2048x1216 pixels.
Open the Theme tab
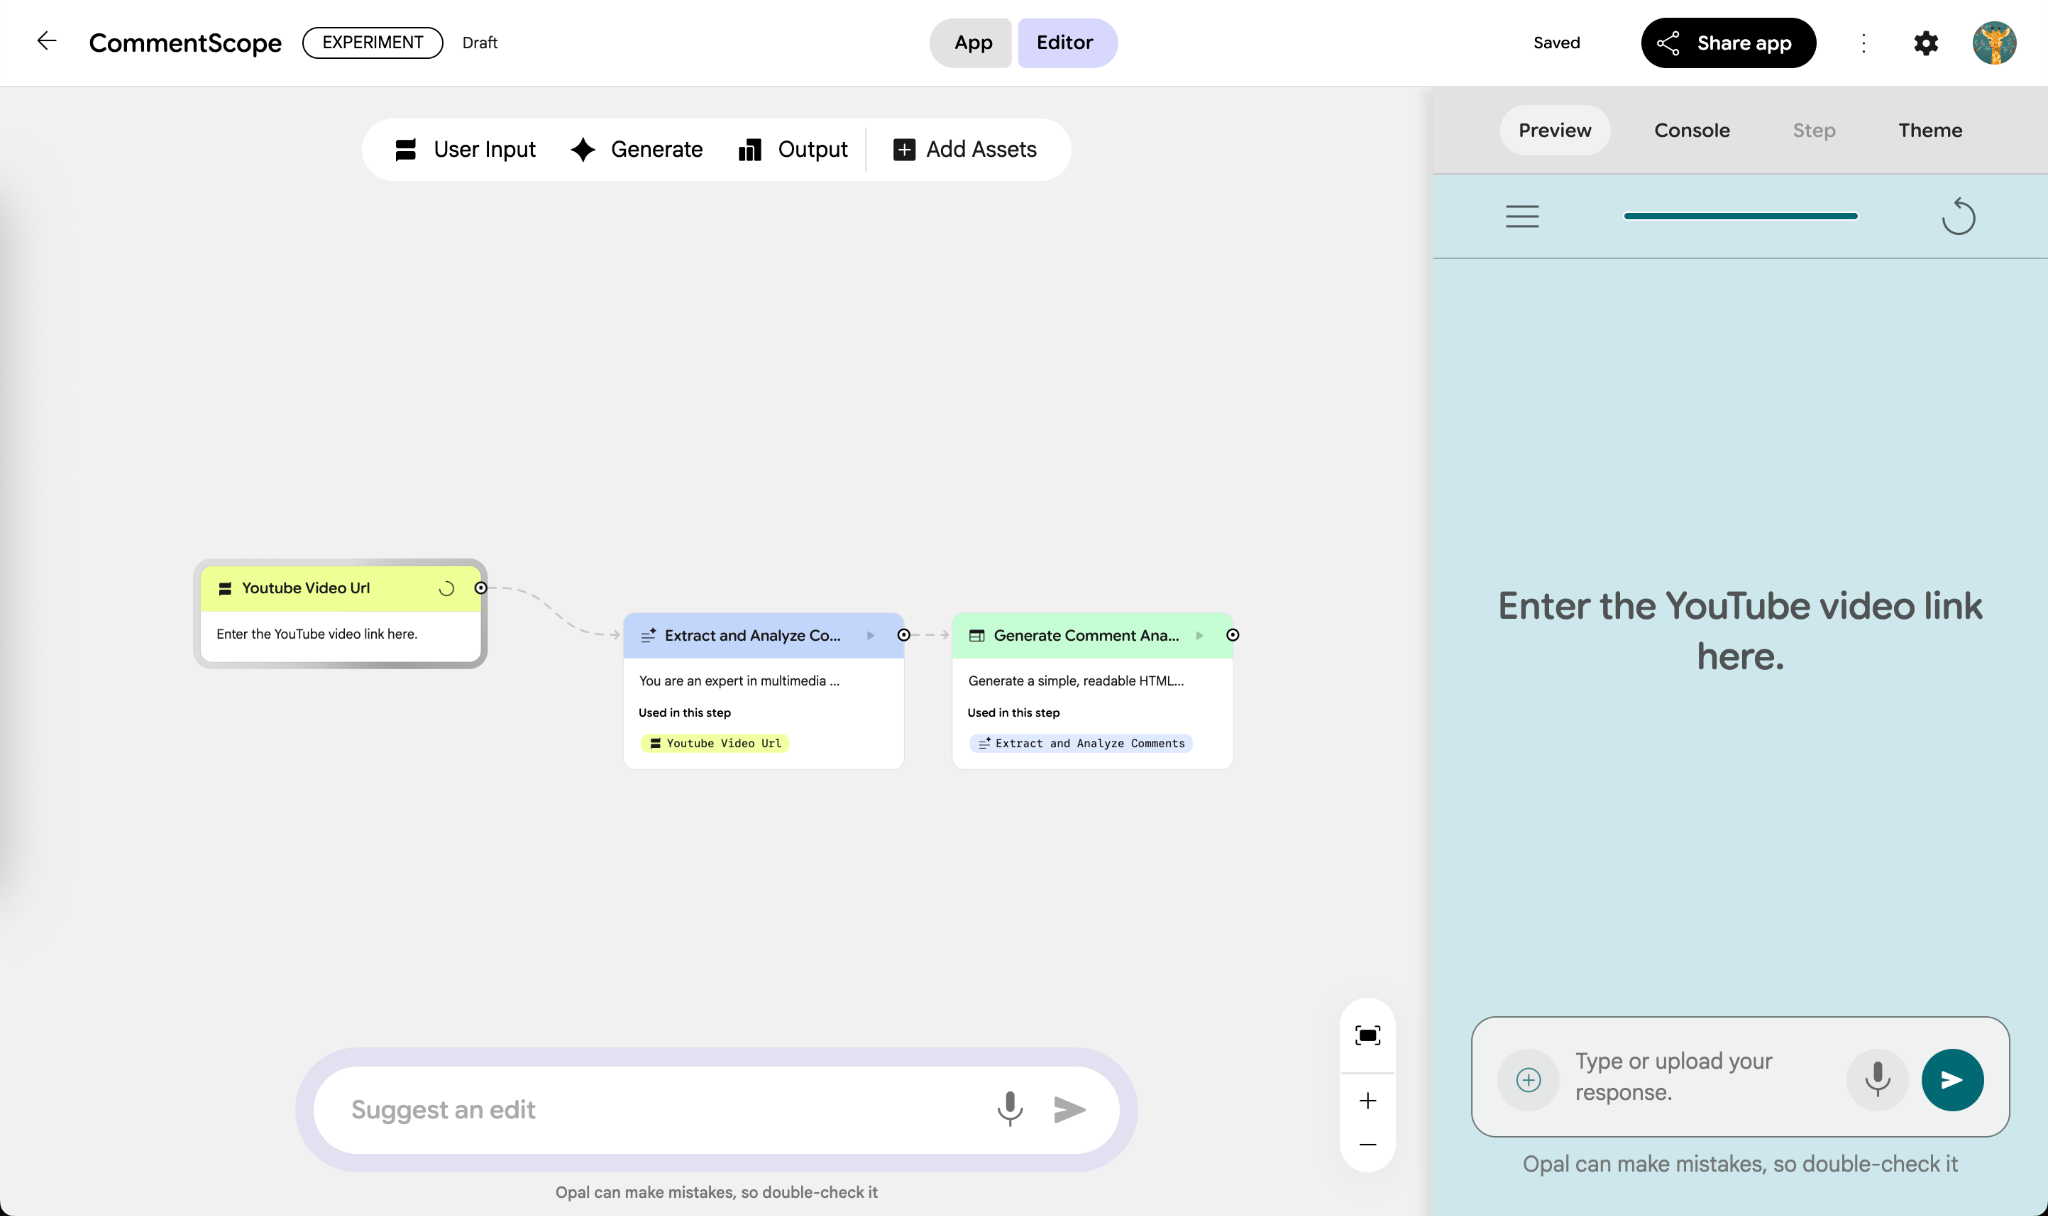tap(1929, 130)
